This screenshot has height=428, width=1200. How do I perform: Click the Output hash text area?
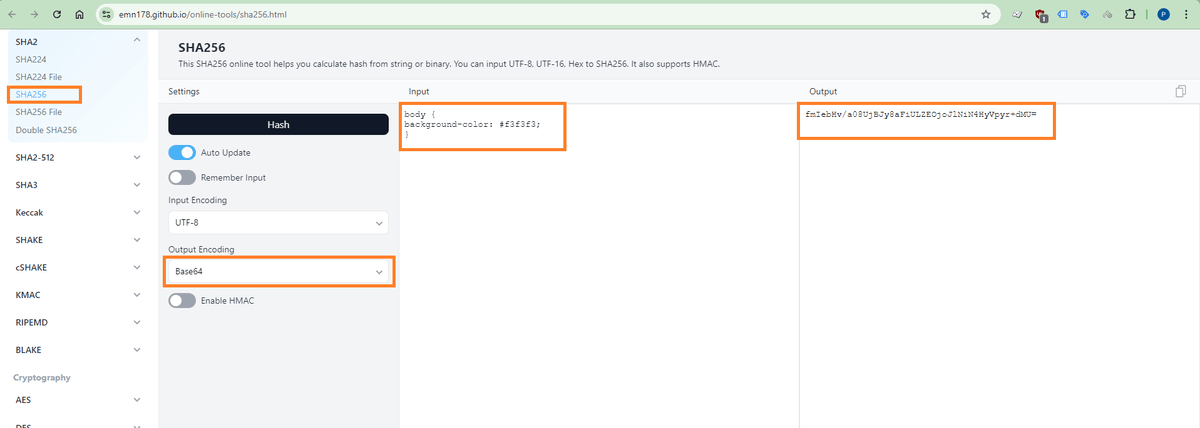coord(999,265)
